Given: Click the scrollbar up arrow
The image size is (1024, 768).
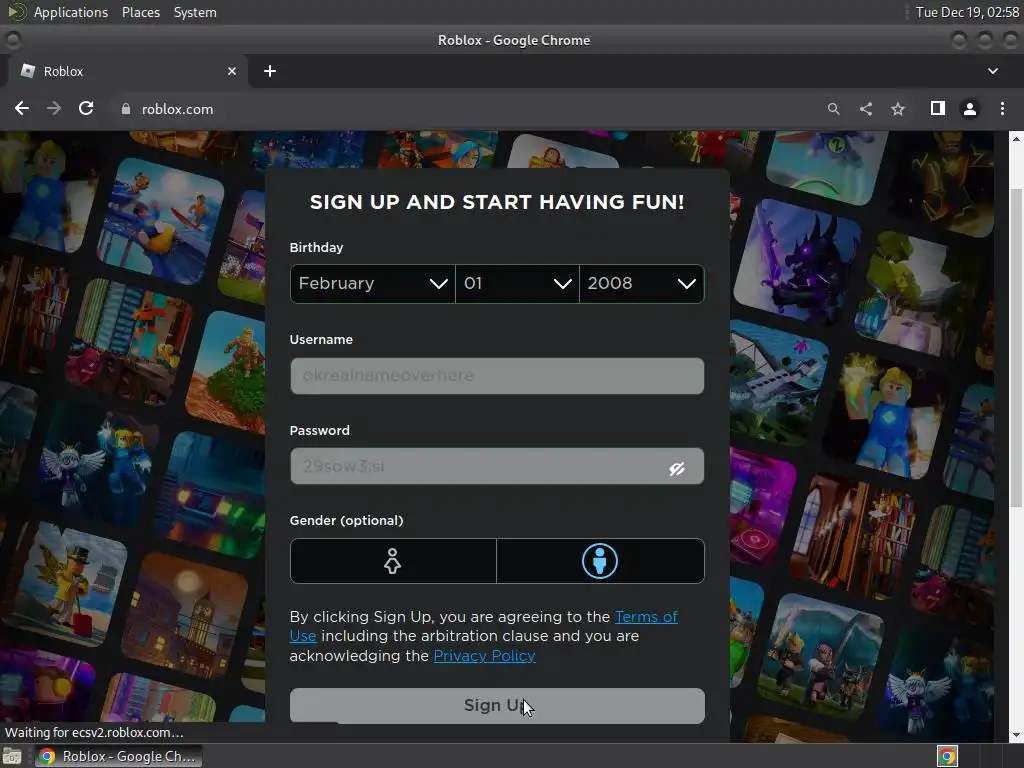Looking at the screenshot, I should (x=1016, y=138).
